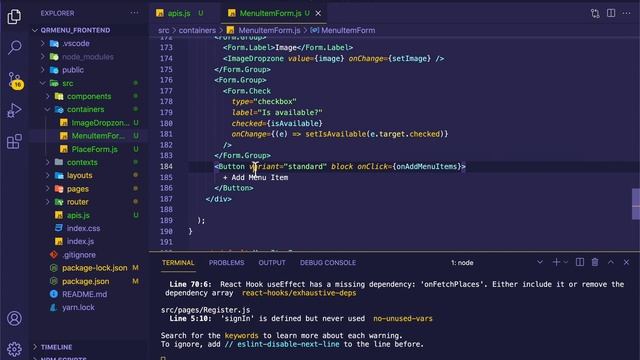Screen dimensions: 640x360
Task: Collapse the QRMENU_FRONTEND root folder
Action: [x=75, y=30]
